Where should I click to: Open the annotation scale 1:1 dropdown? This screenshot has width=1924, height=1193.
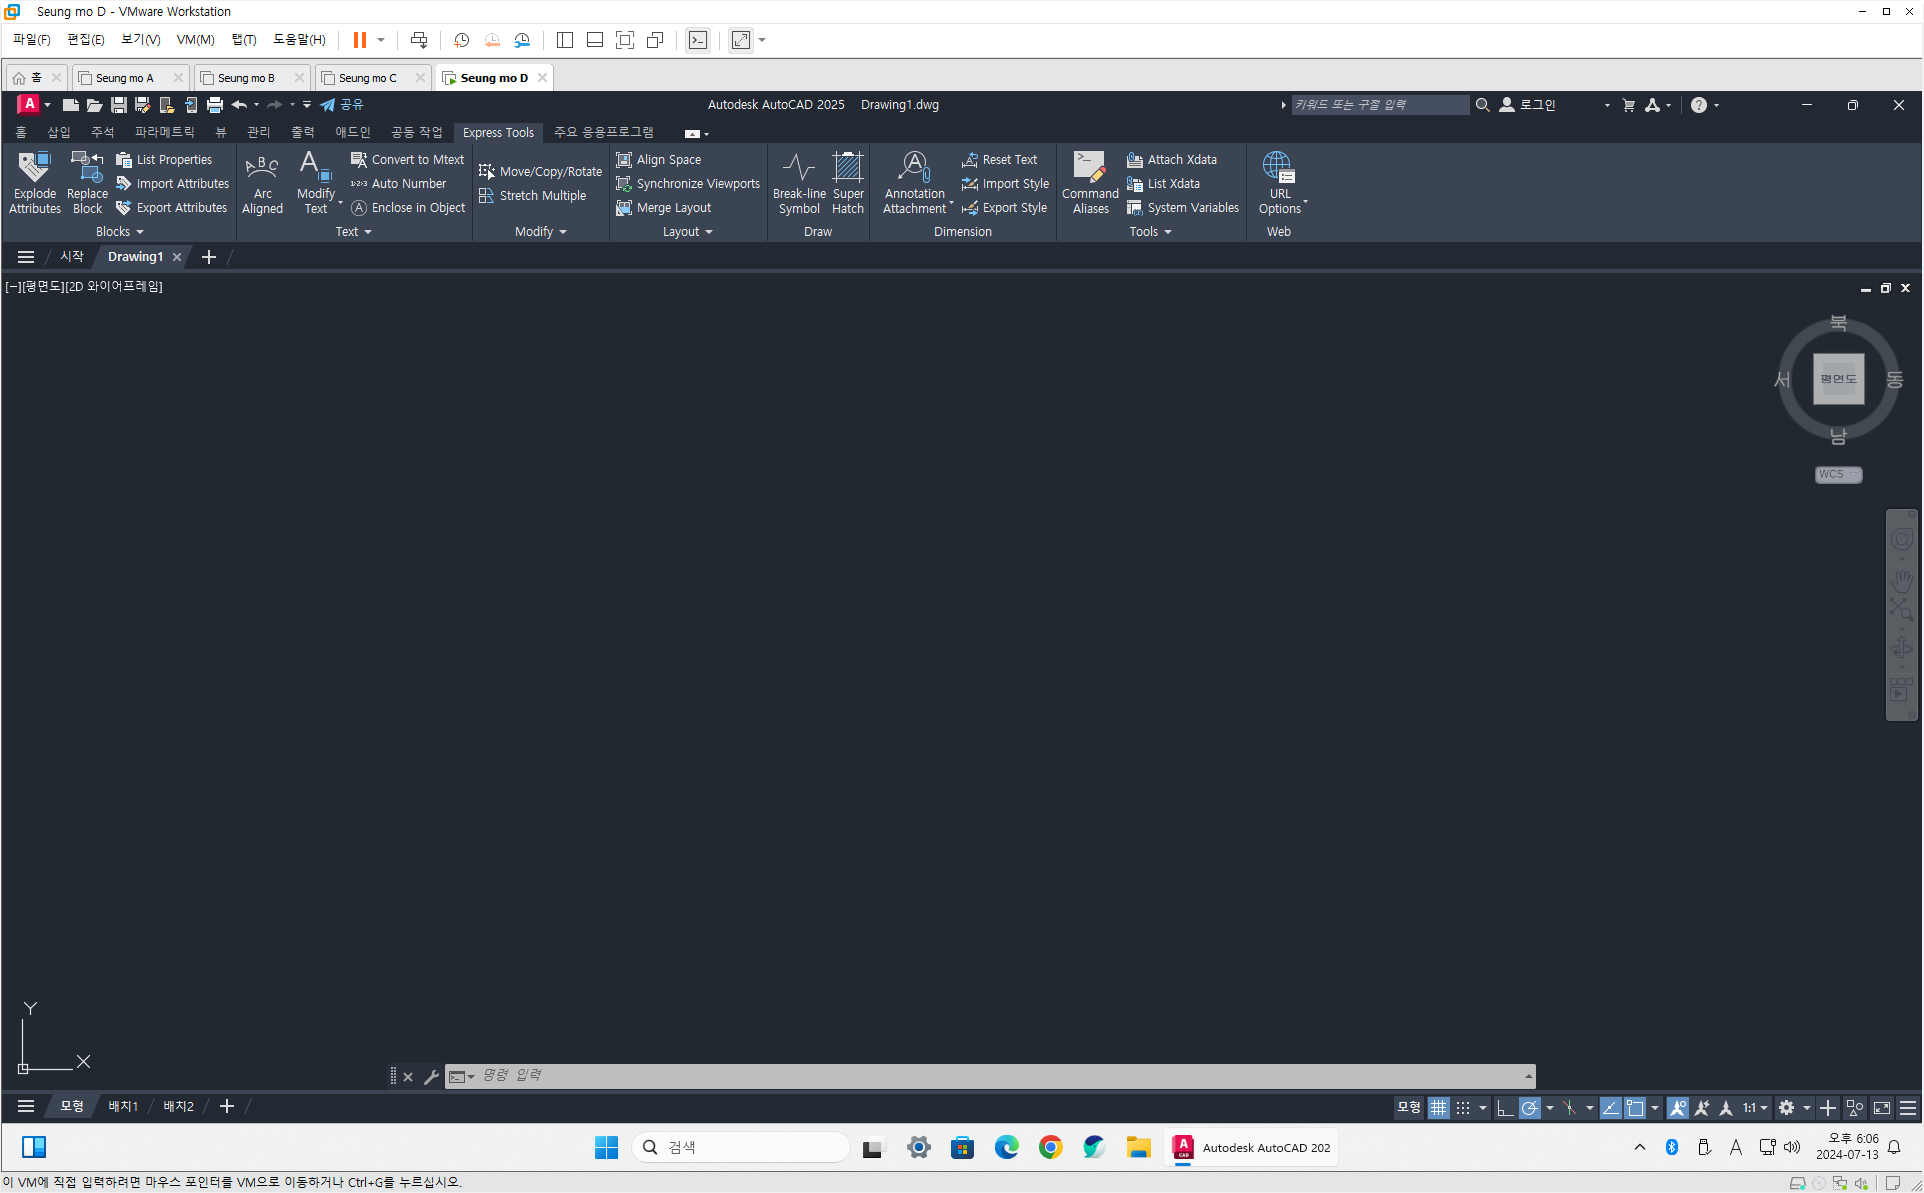pyautogui.click(x=1755, y=1108)
